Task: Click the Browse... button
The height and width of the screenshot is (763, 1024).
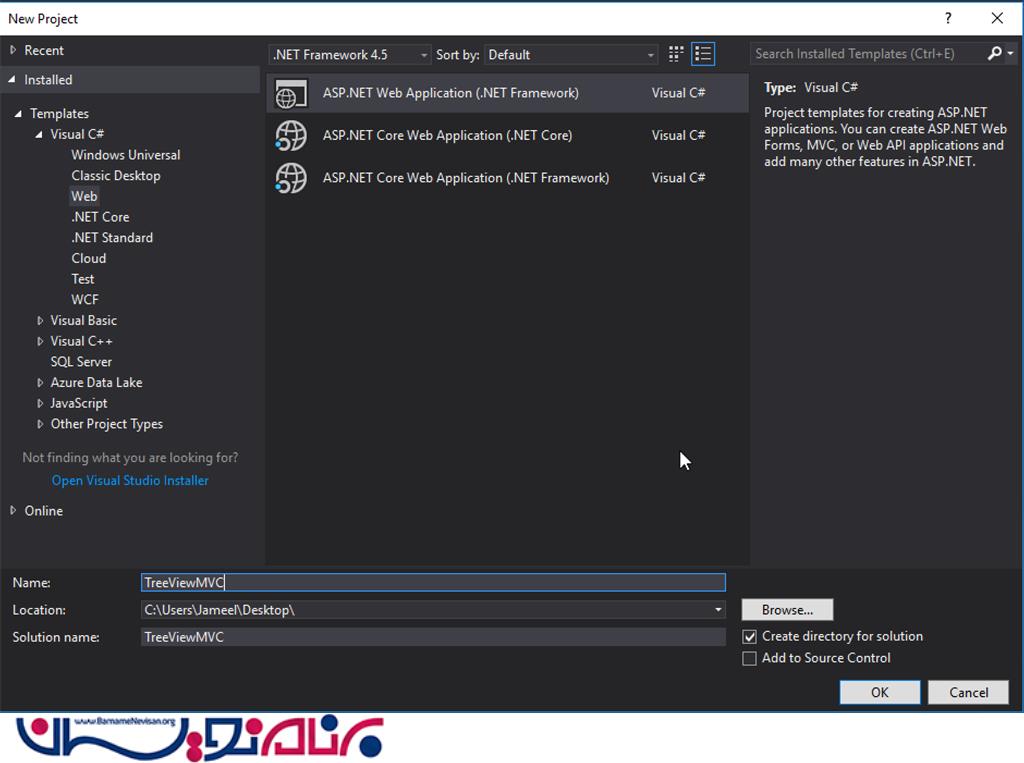Action: tap(787, 610)
